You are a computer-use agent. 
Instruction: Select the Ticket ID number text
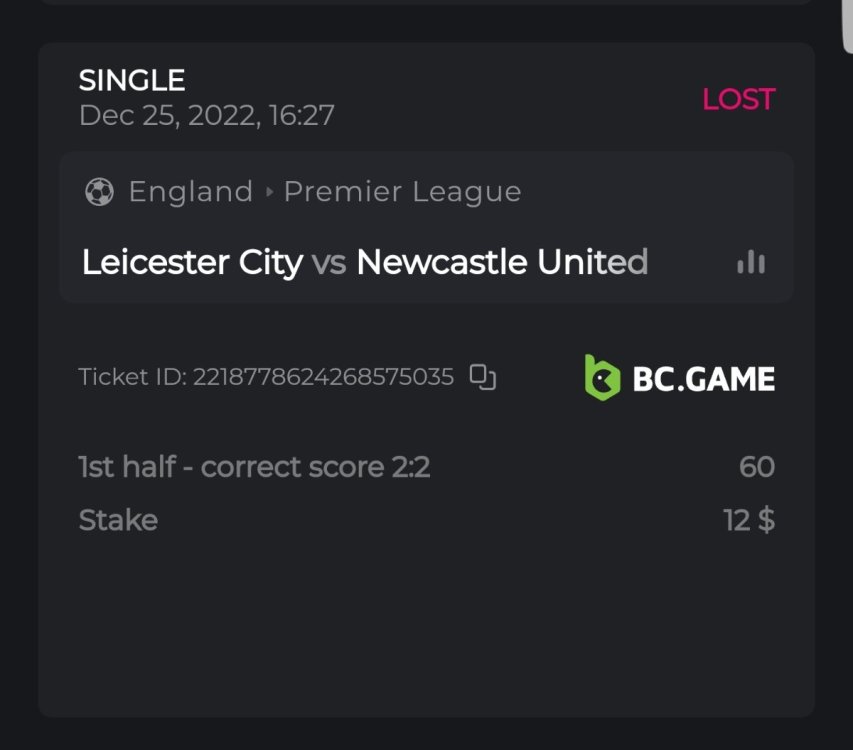click(331, 377)
